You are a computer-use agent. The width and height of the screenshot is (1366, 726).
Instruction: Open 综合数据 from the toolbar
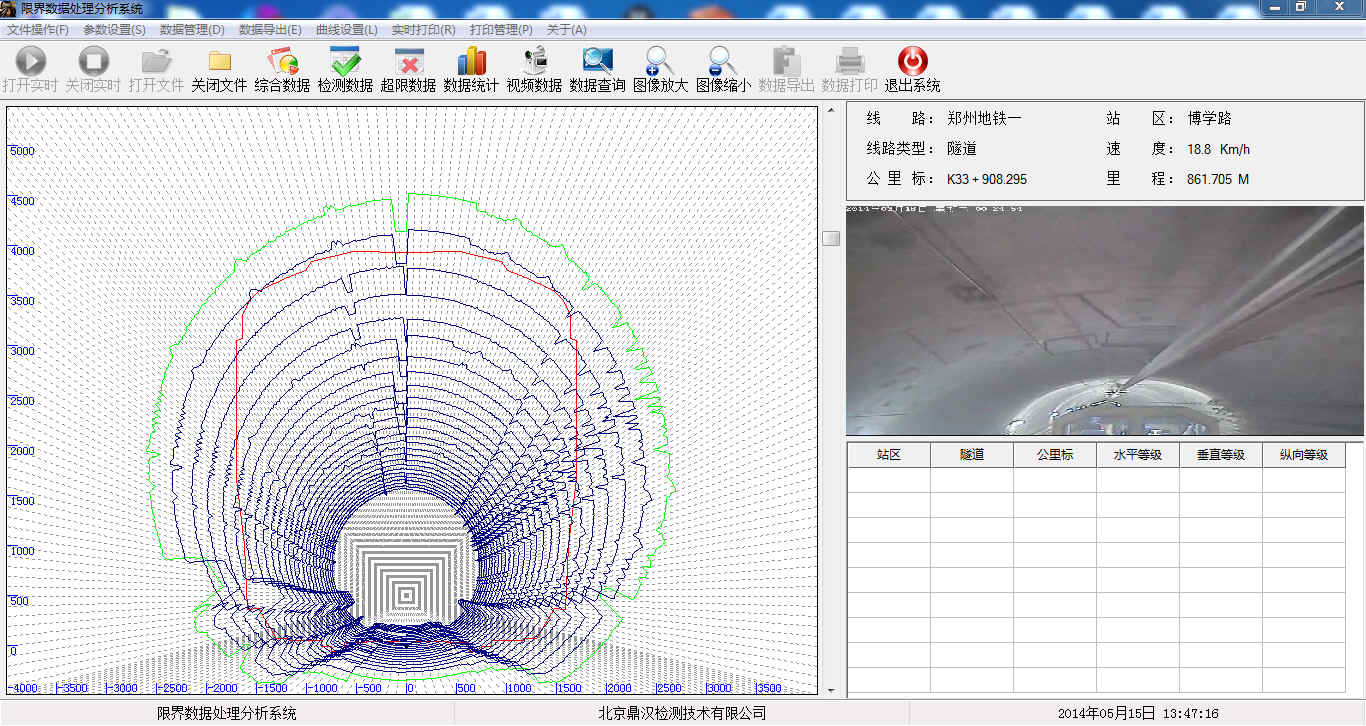click(282, 61)
